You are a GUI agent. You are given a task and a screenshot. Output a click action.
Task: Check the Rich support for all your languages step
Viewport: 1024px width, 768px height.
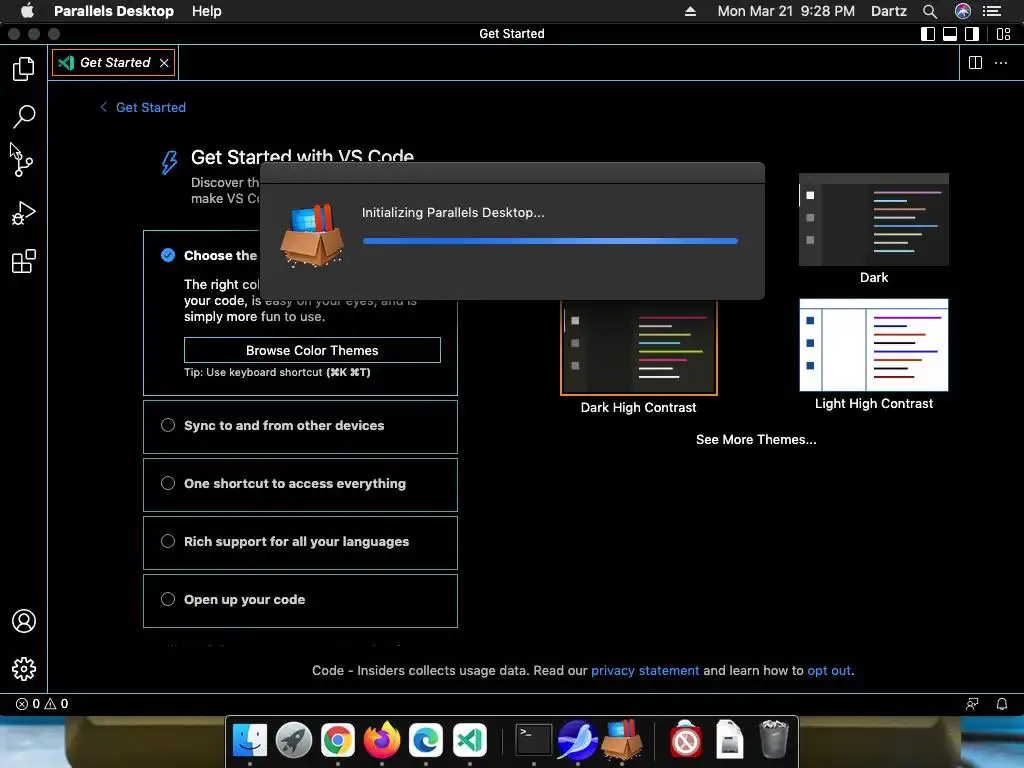(x=168, y=541)
